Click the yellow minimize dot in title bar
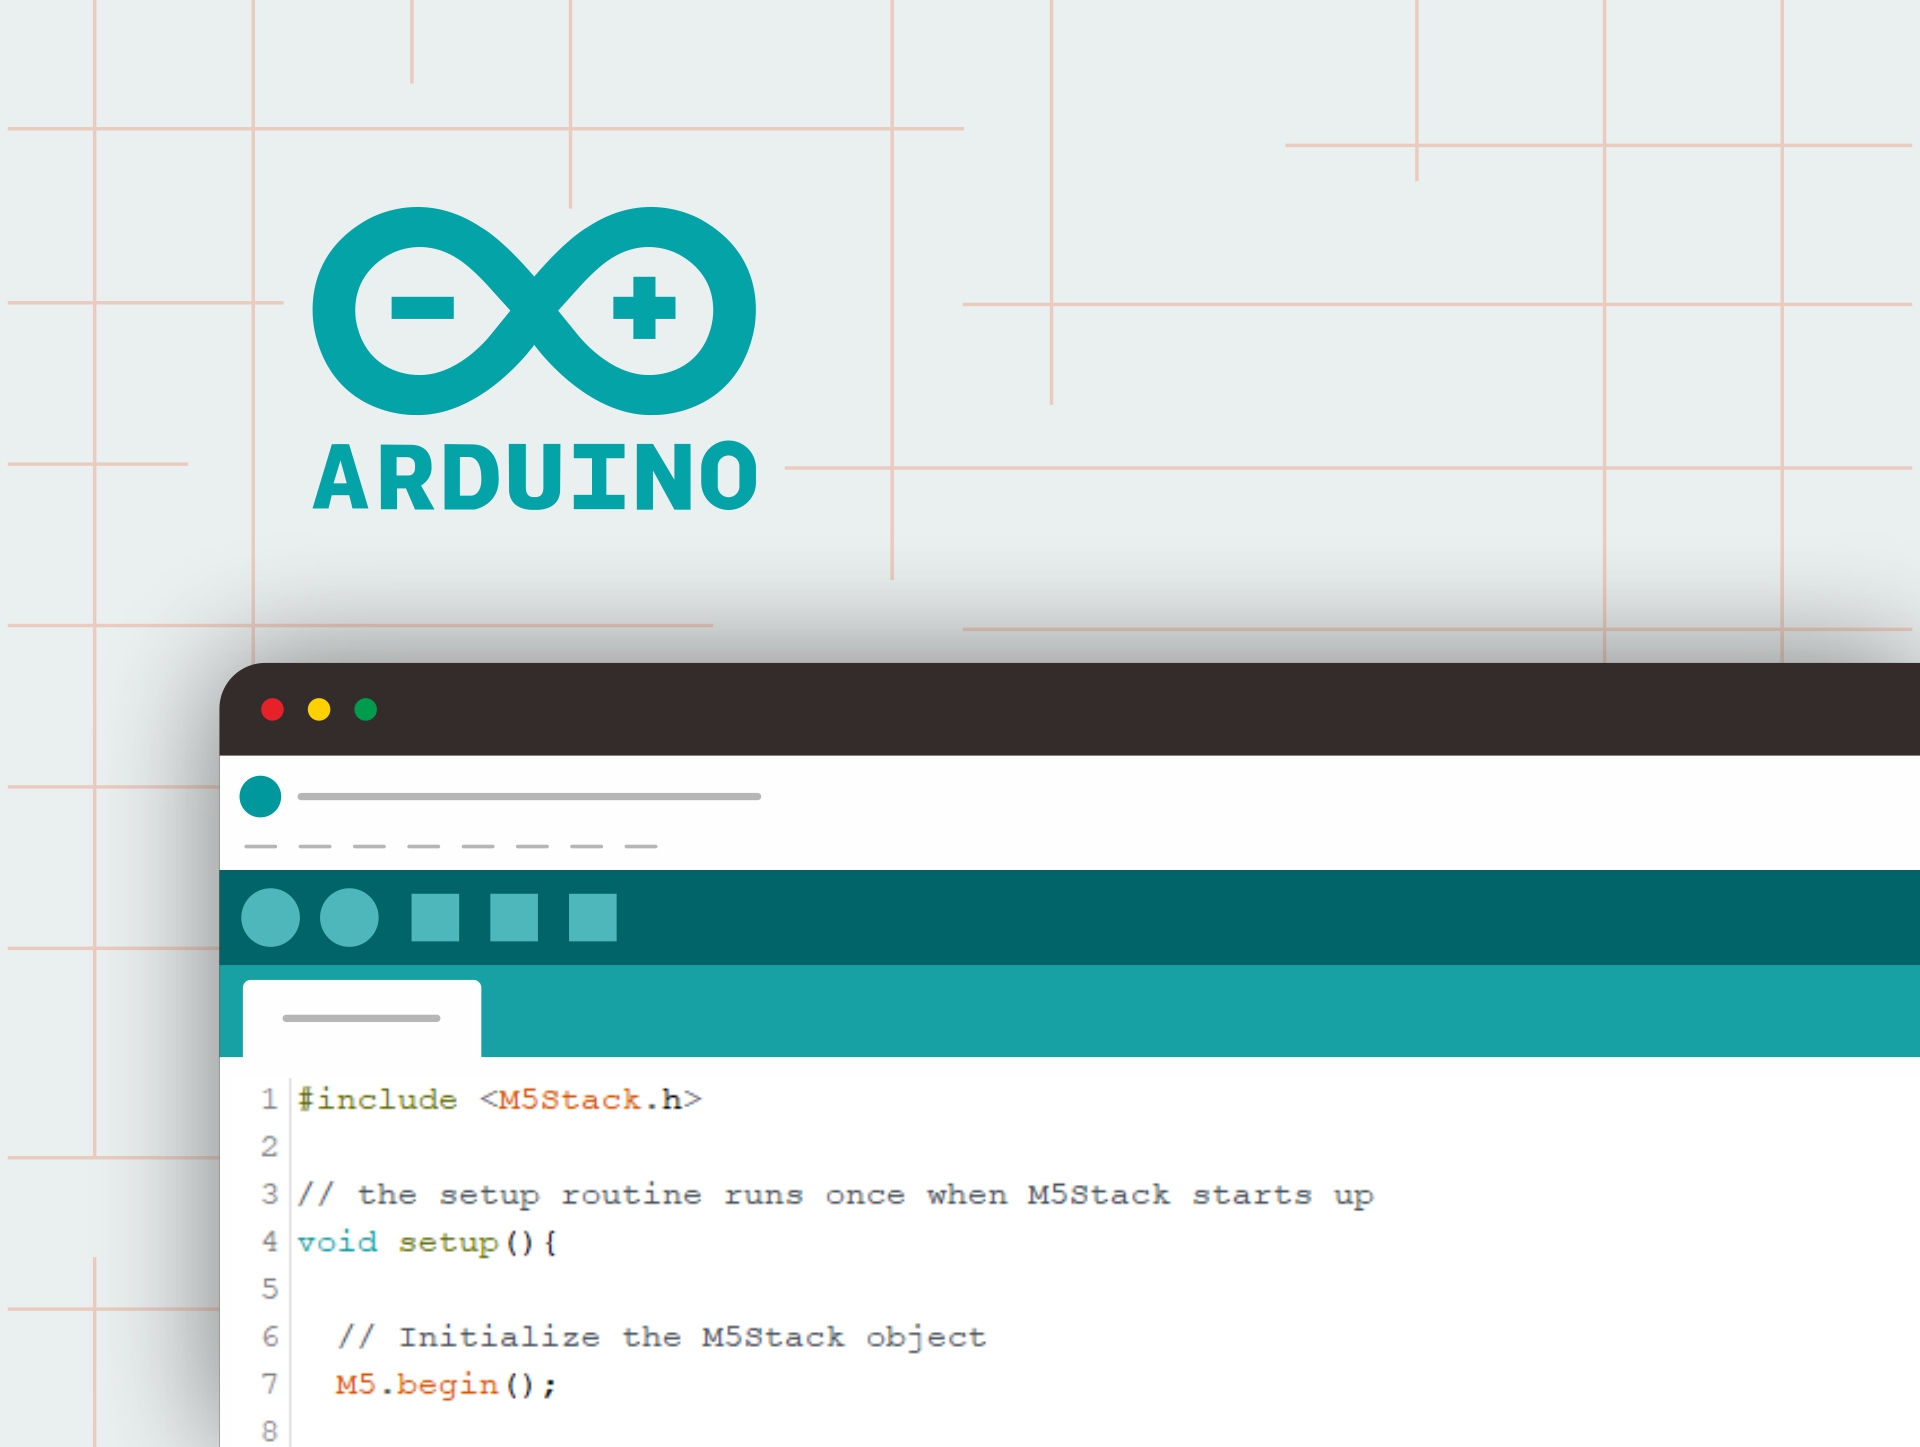This screenshot has height=1447, width=1920. [319, 709]
